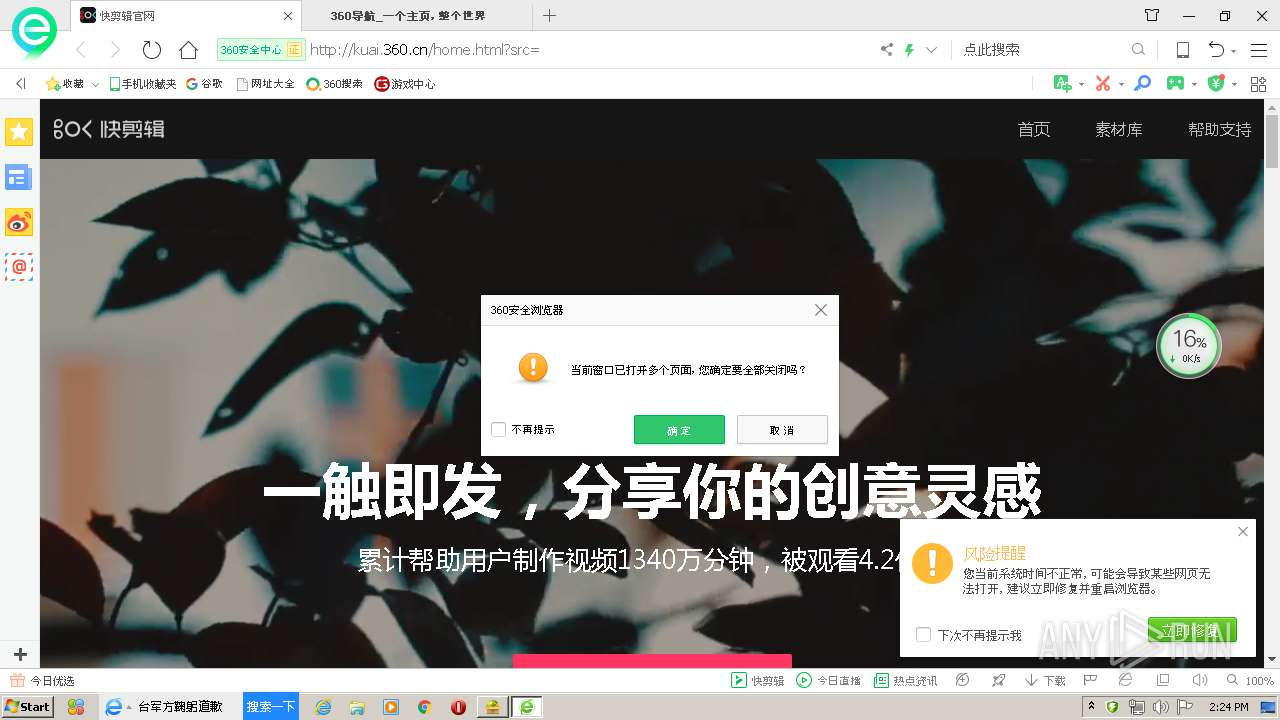Collapse the sidebar with the arrow icon
The height and width of the screenshot is (720, 1280).
point(21,84)
